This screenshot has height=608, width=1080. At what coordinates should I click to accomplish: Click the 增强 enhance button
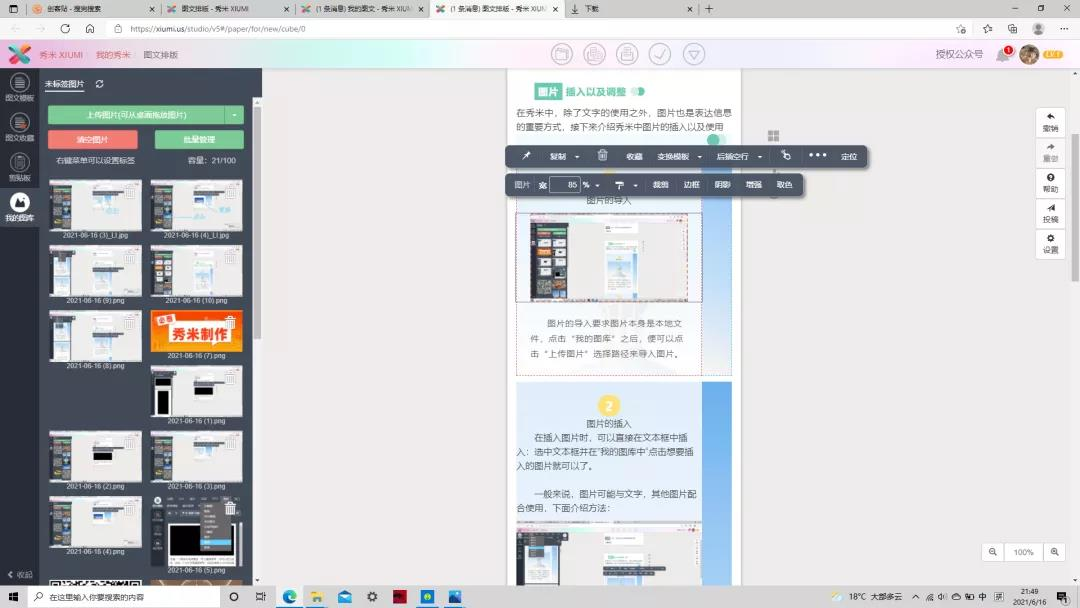pos(754,185)
